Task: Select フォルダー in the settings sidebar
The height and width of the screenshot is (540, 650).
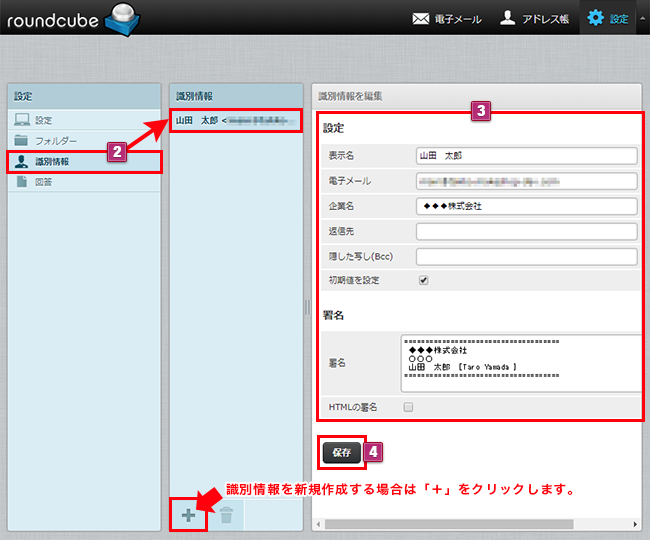Action: pos(84,141)
